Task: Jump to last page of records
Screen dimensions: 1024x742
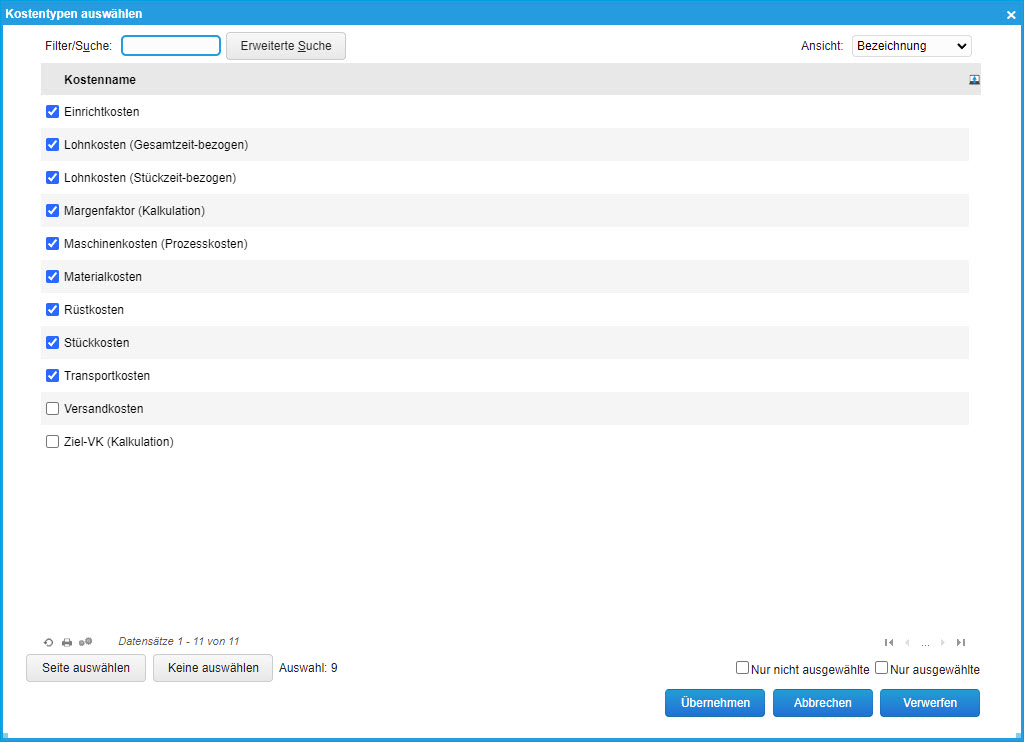Action: (x=961, y=642)
